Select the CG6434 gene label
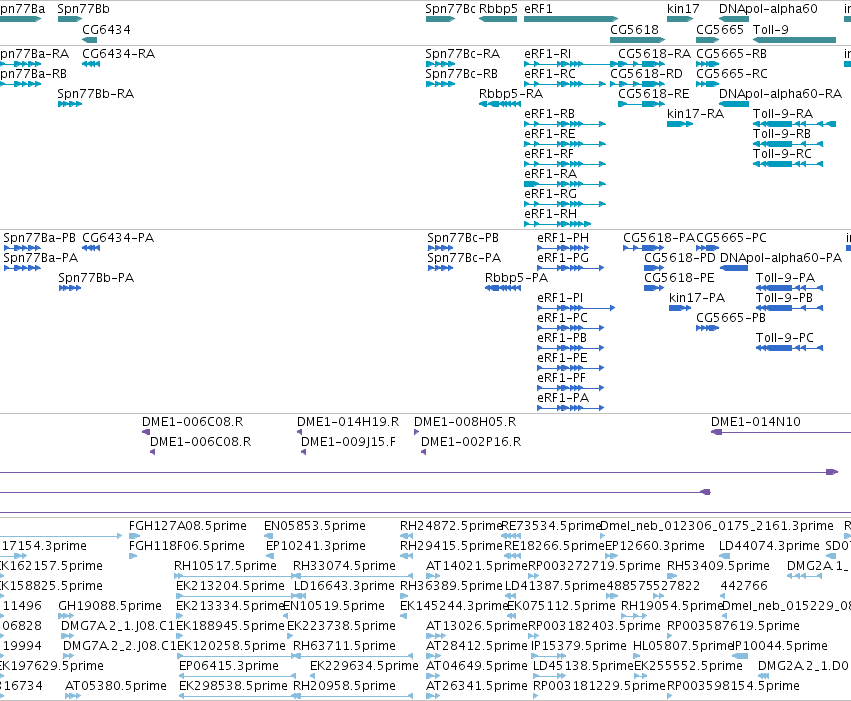 click(x=106, y=30)
